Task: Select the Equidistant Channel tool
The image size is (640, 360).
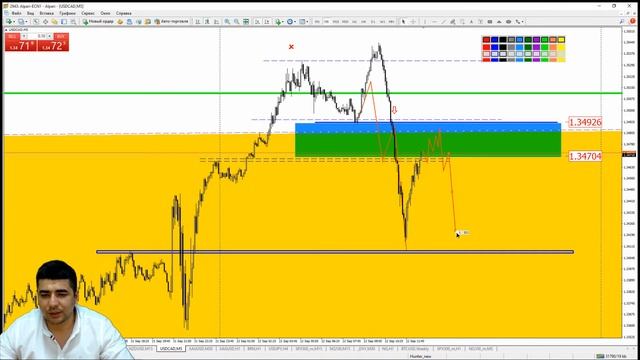Action: 453,21
